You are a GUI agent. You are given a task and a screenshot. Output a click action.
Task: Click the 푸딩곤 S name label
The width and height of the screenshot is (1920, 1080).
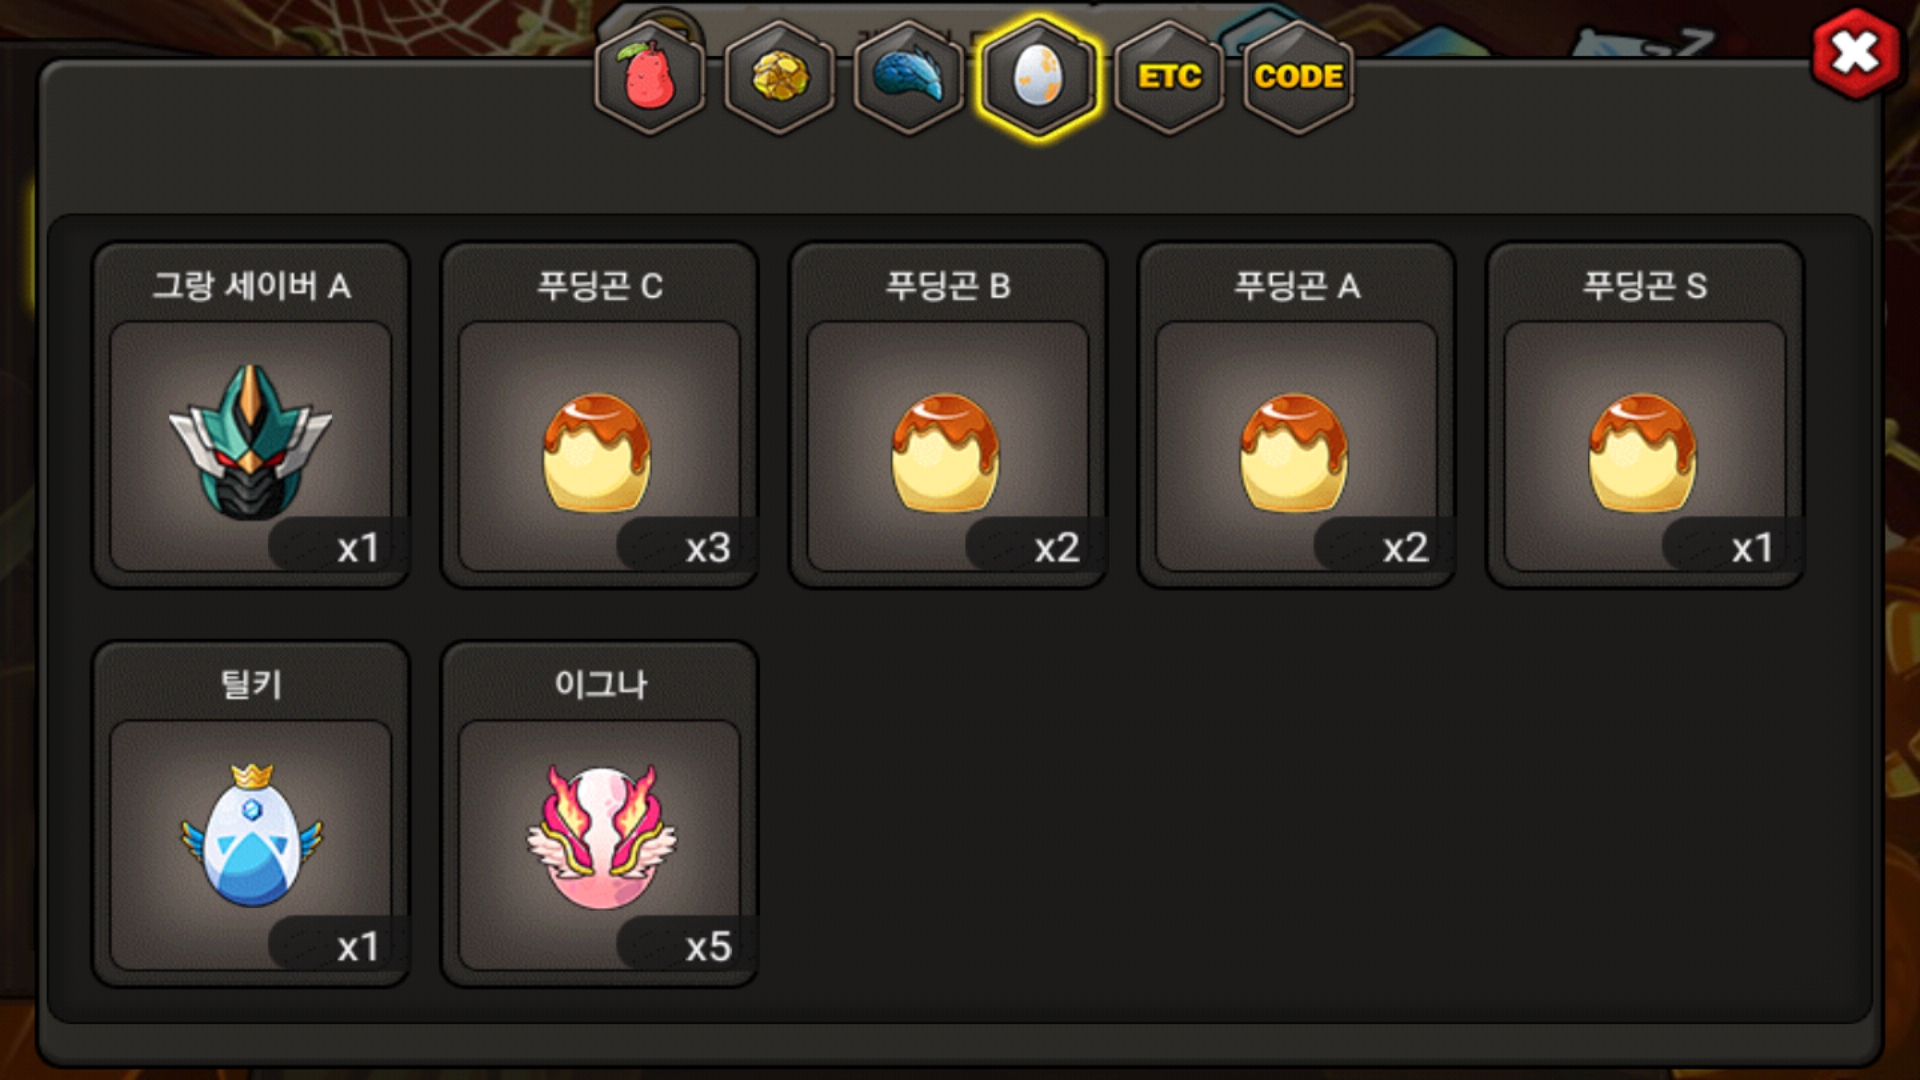coord(1645,286)
